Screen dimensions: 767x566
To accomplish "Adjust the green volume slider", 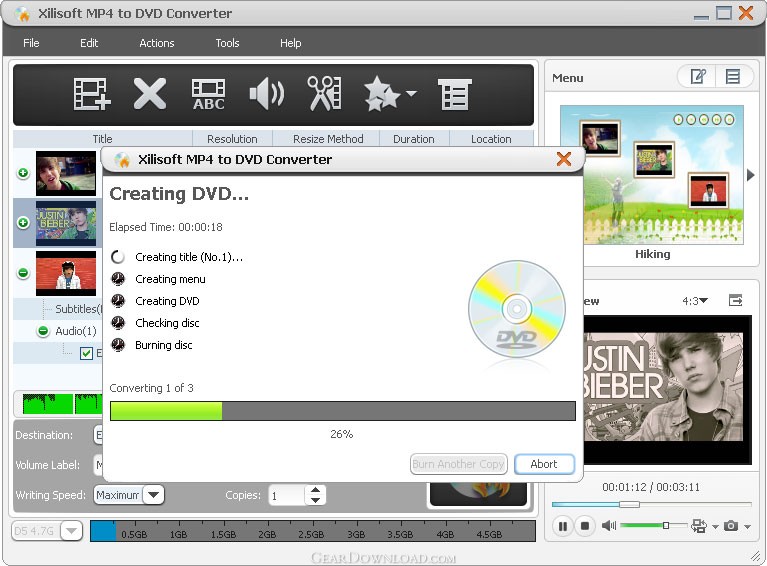I will 654,526.
